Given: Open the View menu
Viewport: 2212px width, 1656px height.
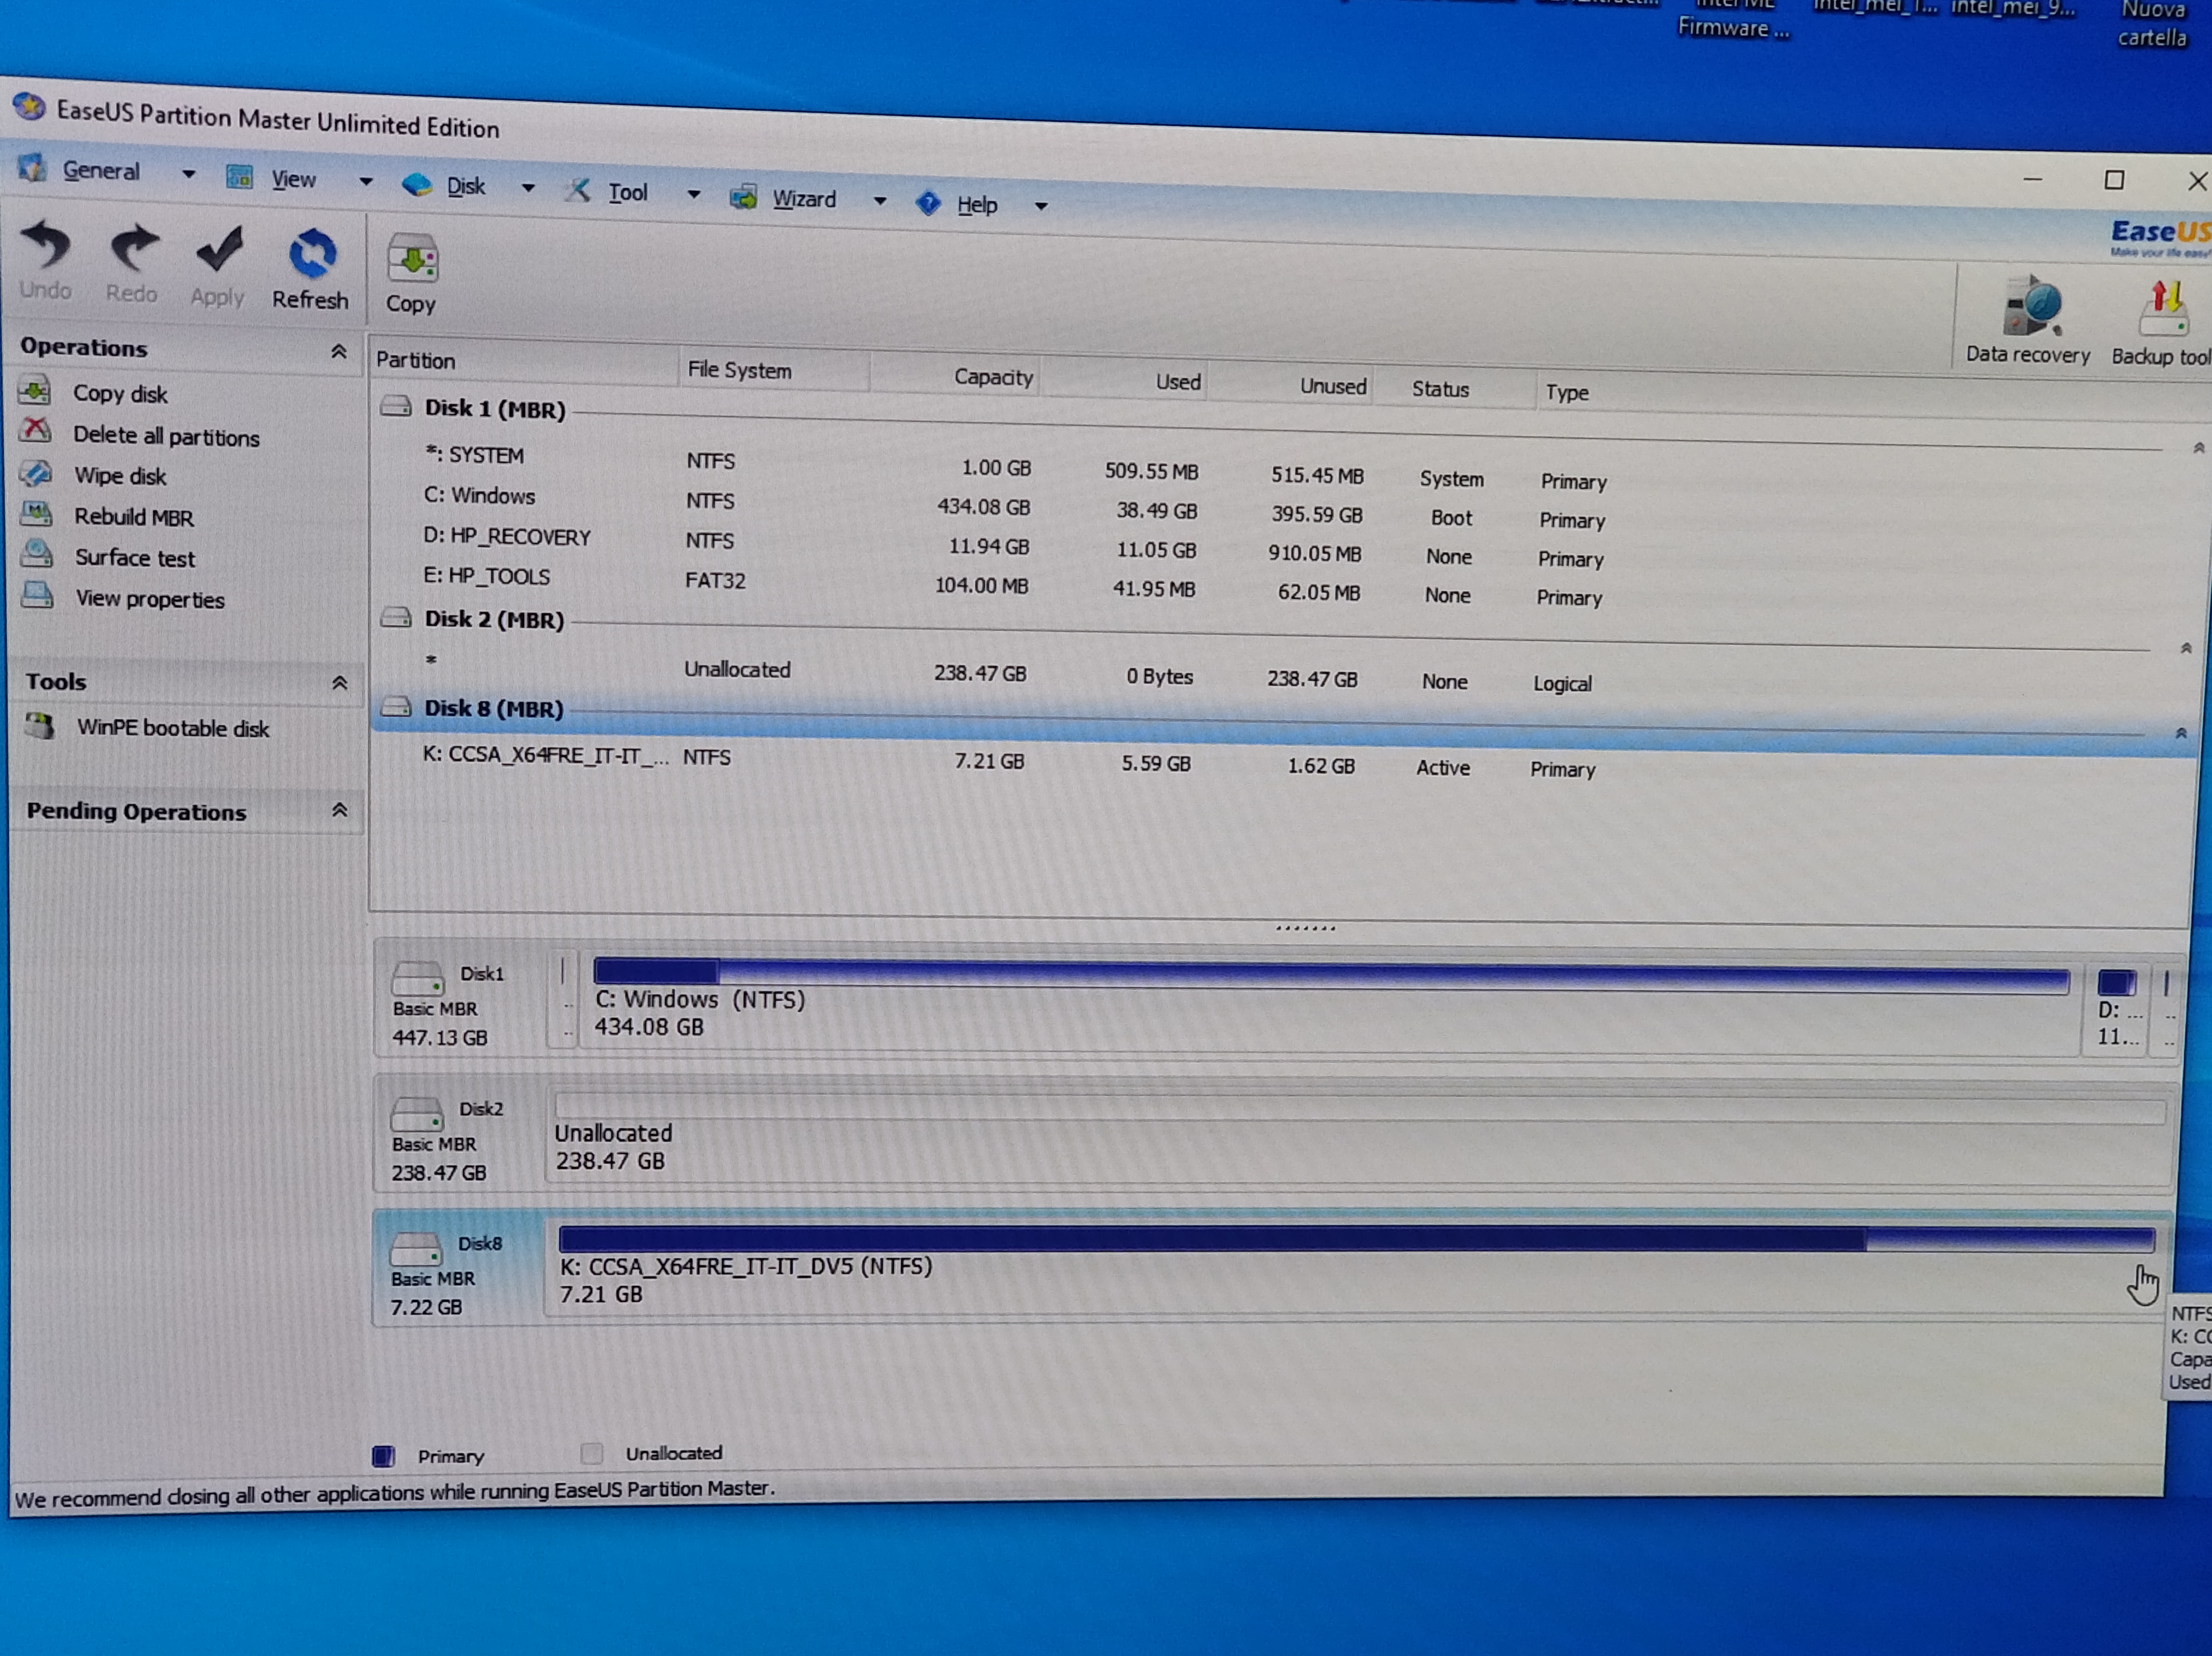Looking at the screenshot, I should click(x=293, y=179).
